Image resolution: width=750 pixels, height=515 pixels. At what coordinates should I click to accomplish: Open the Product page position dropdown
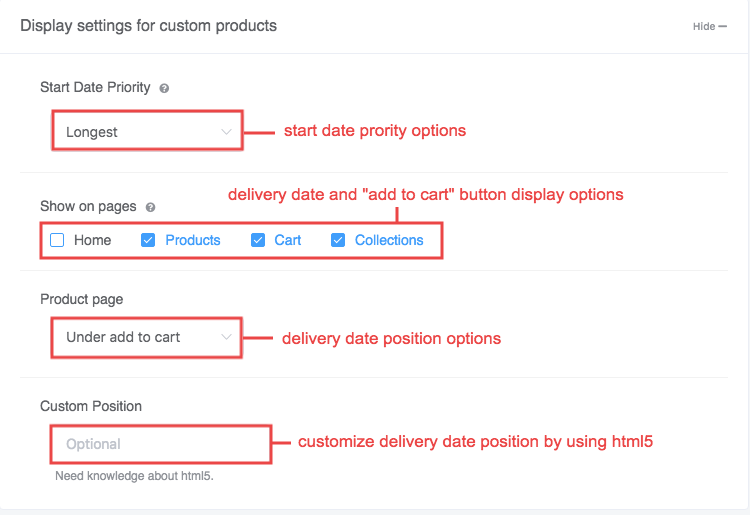(x=146, y=337)
